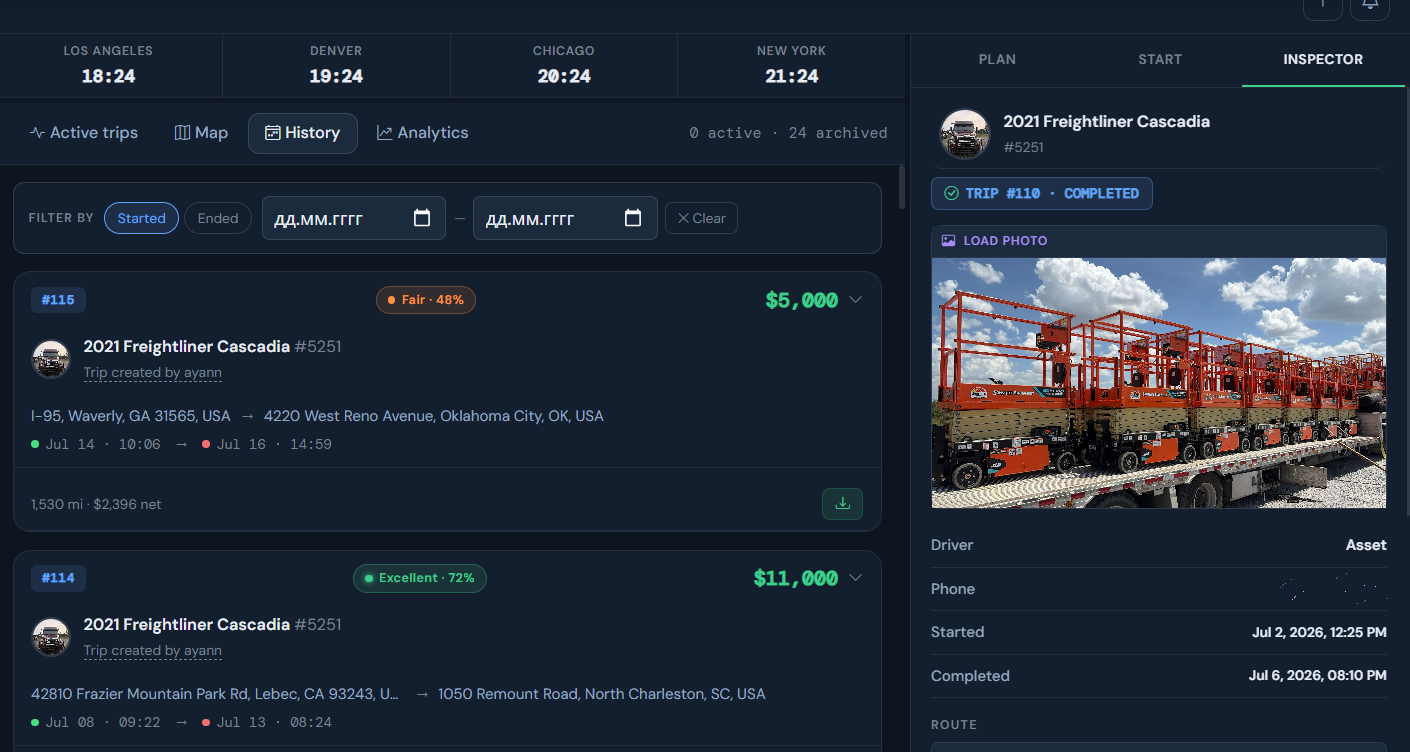
Task: Open the Active trips tab
Action: click(x=84, y=133)
